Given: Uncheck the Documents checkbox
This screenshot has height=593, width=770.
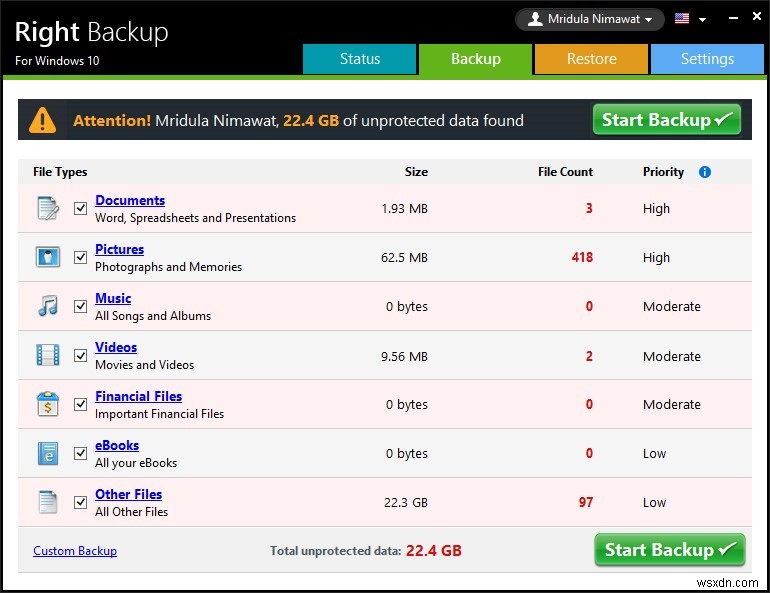Looking at the screenshot, I should (81, 208).
